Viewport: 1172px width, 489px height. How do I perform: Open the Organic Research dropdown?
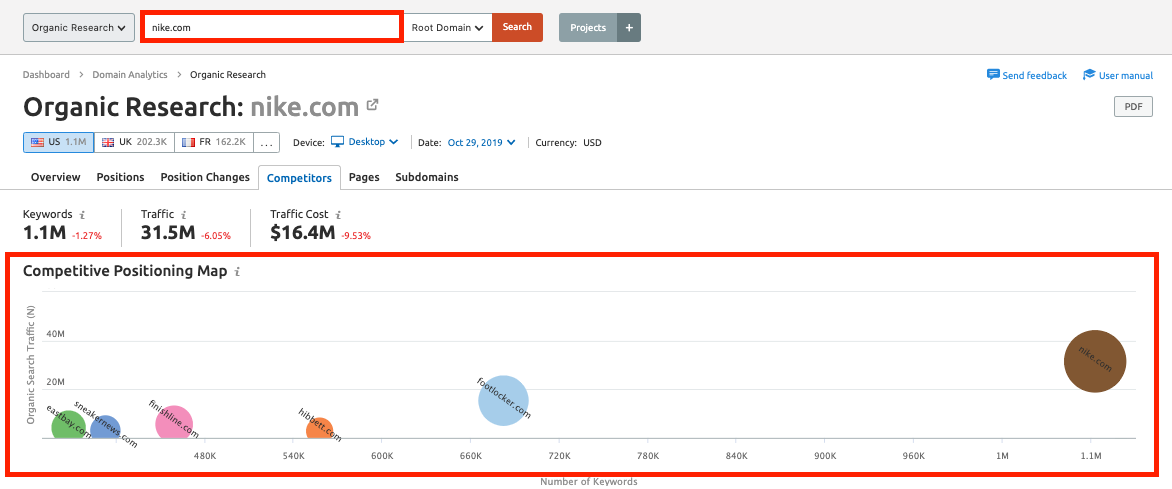[79, 28]
